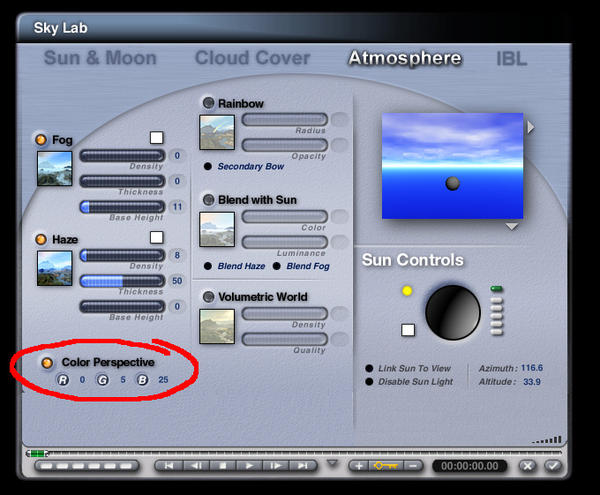
Task: Enable the Secondary Bow option
Action: 208,166
